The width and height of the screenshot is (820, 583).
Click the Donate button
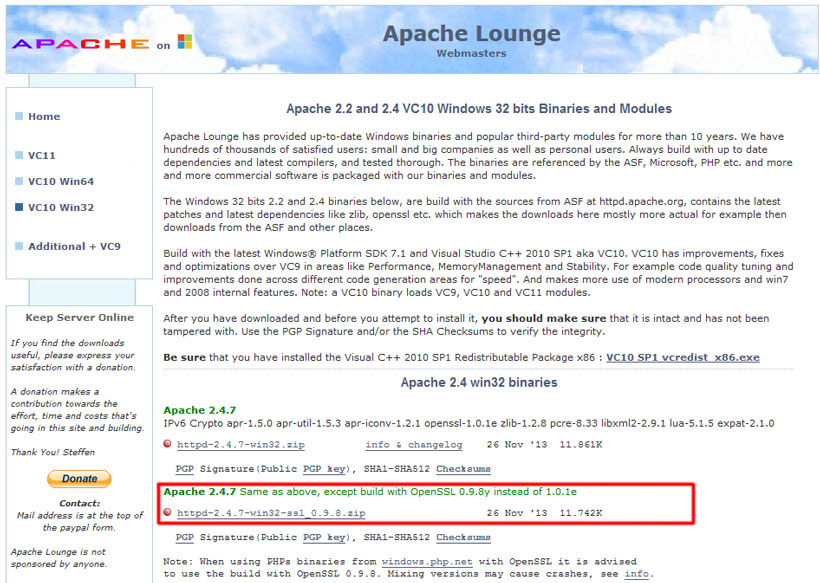[x=79, y=478]
